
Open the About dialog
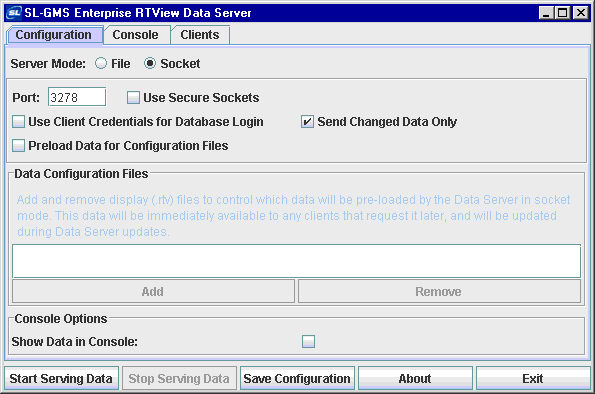pyautogui.click(x=415, y=378)
